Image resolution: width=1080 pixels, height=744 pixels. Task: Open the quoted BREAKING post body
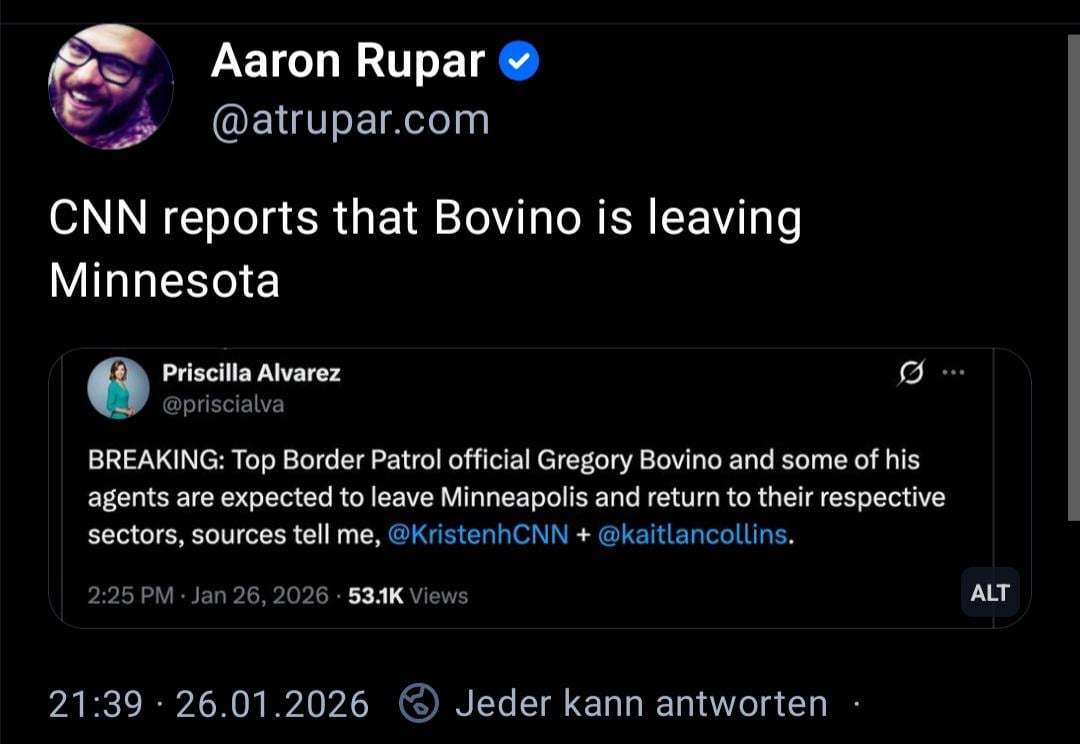click(x=517, y=497)
